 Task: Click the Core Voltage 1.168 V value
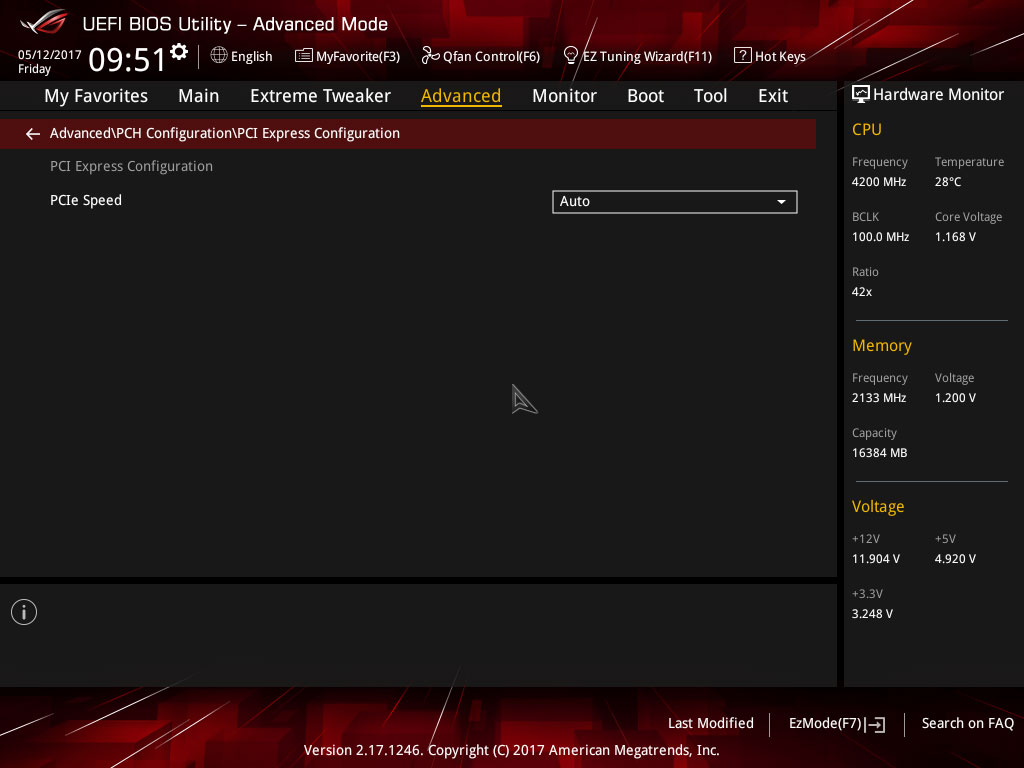(955, 237)
